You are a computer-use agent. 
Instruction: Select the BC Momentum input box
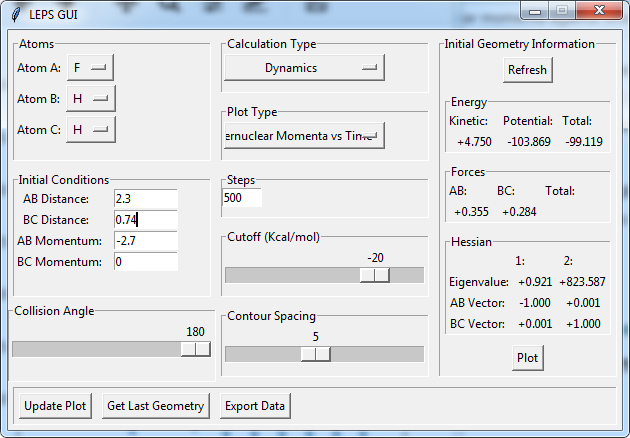click(146, 262)
